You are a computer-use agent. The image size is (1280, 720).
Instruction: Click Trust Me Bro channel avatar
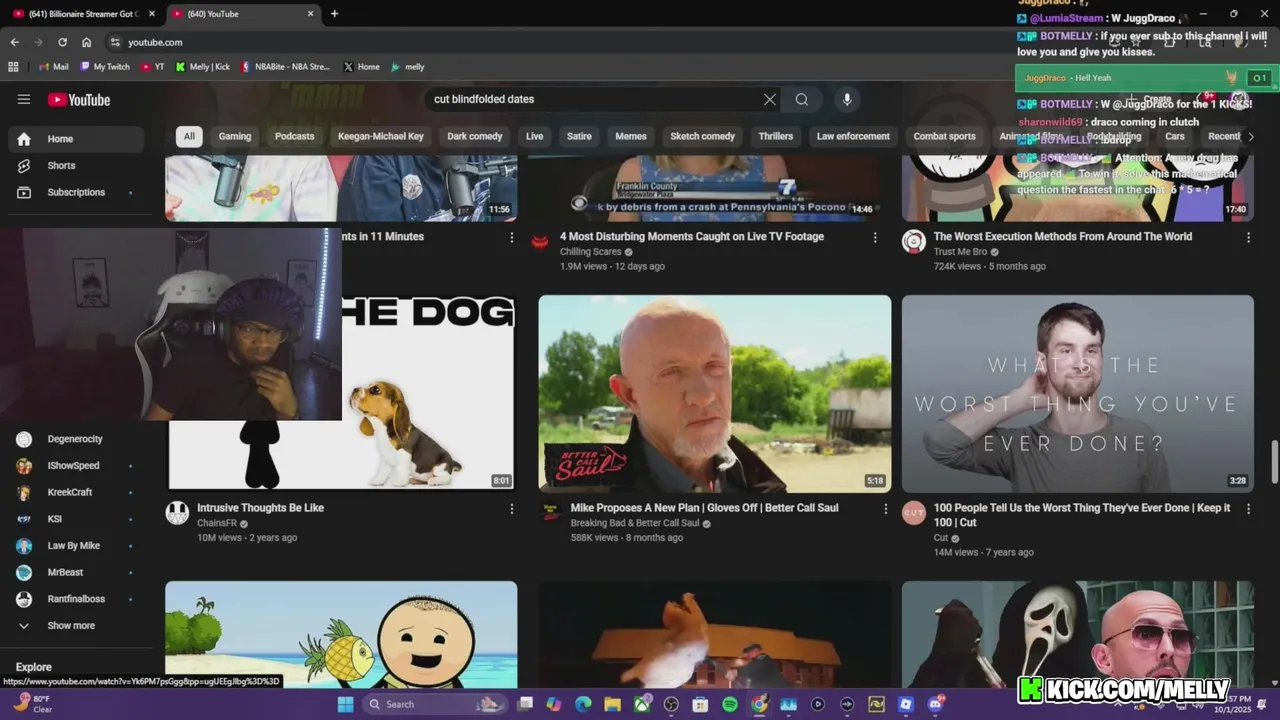[914, 241]
